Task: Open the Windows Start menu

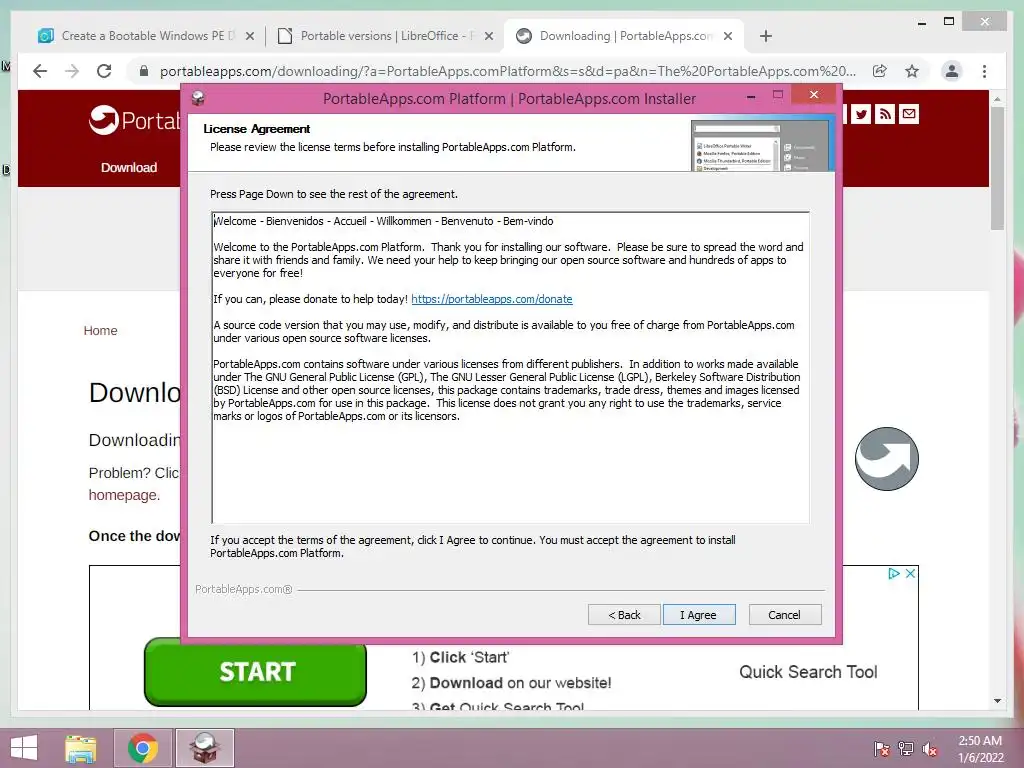Action: click(x=24, y=748)
